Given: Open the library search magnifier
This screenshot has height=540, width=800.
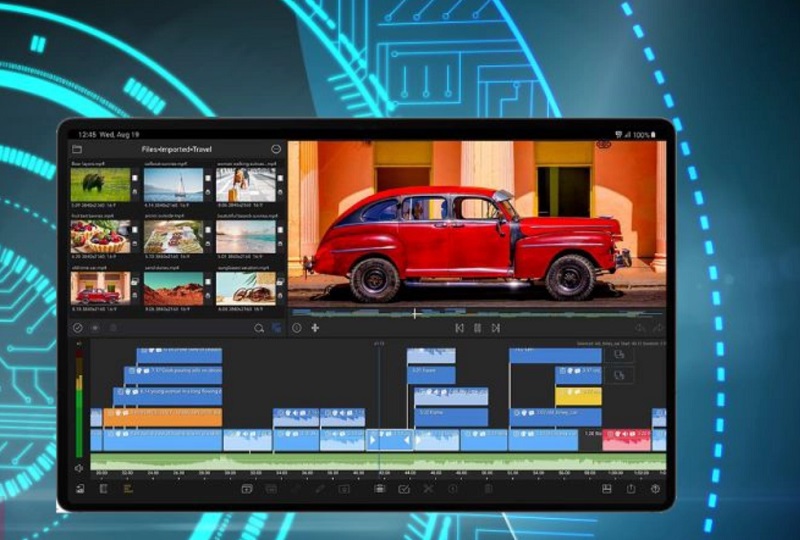Looking at the screenshot, I should click(x=259, y=327).
